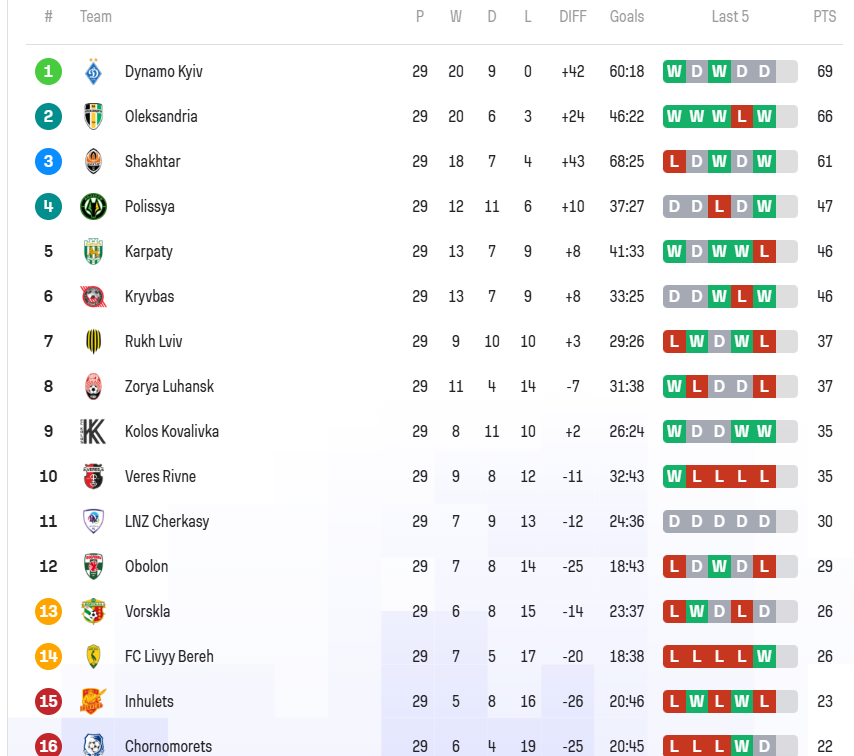The image size is (854, 756).
Task: Click Chornomorets rank 16 badge
Action: [x=48, y=745]
